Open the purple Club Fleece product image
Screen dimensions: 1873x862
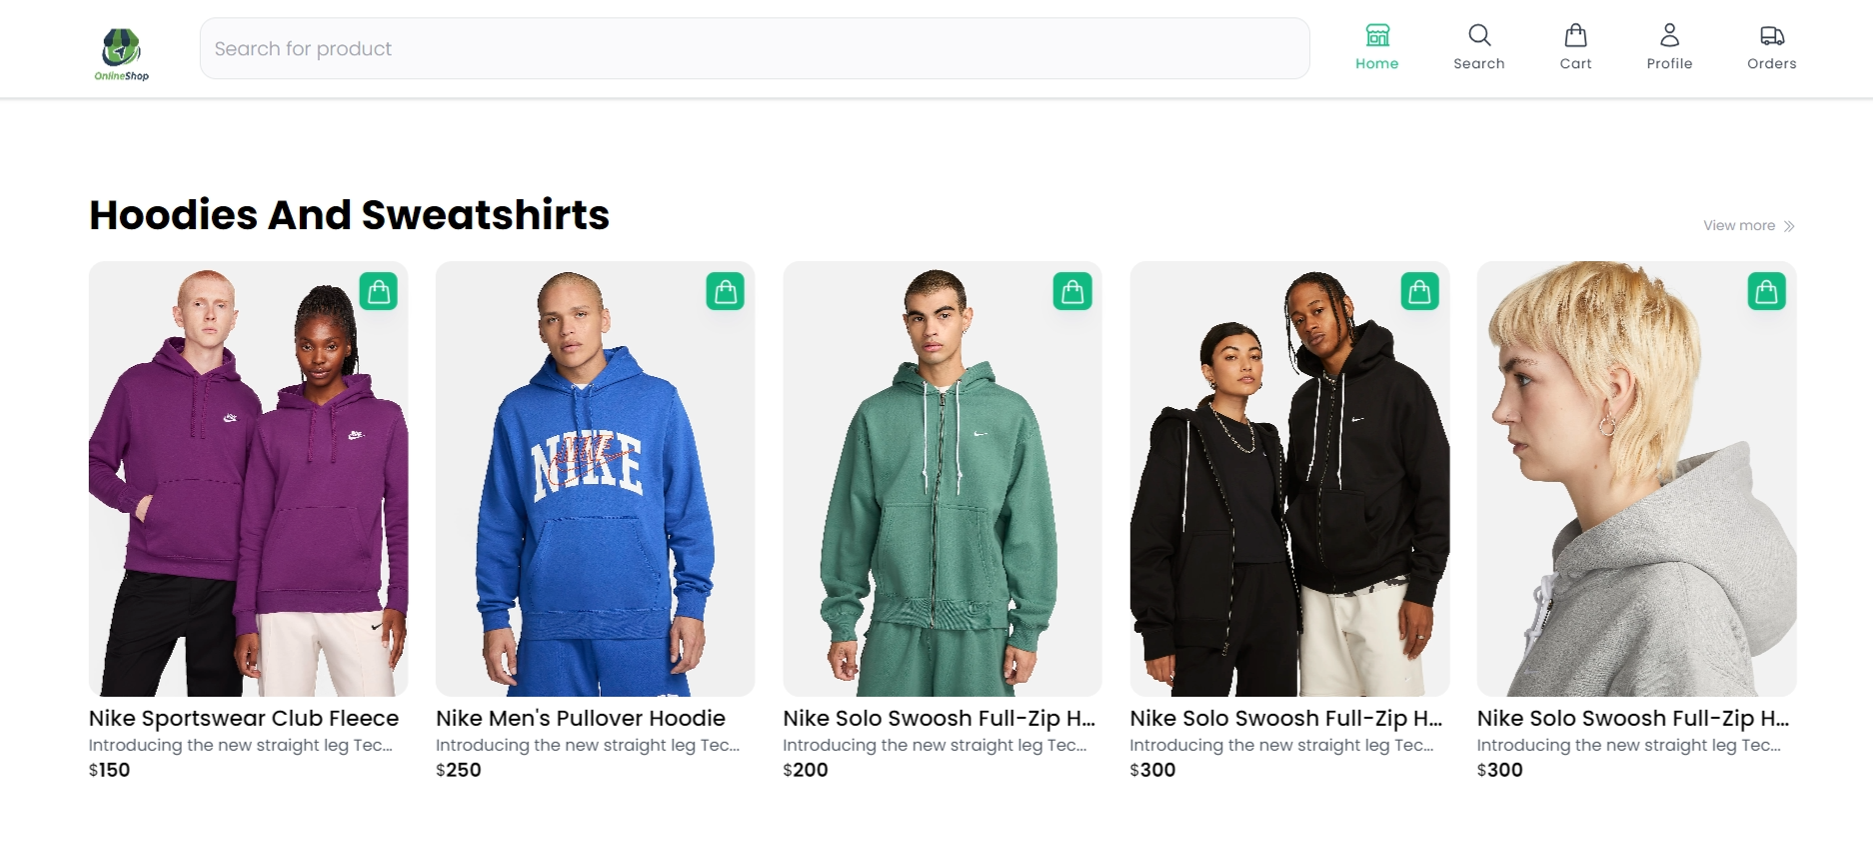tap(248, 479)
